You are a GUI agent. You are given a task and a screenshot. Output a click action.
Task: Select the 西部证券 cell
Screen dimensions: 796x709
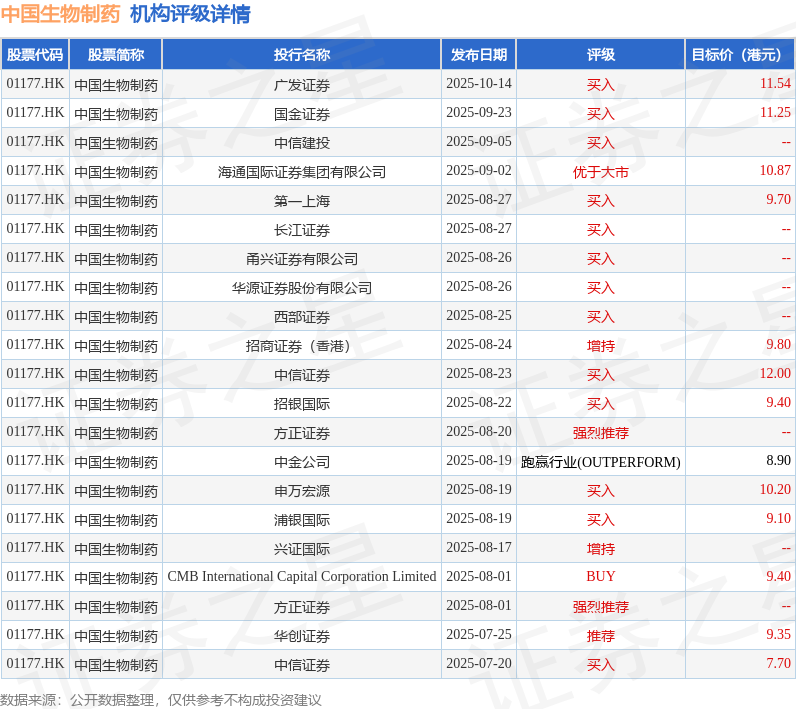[302, 316]
